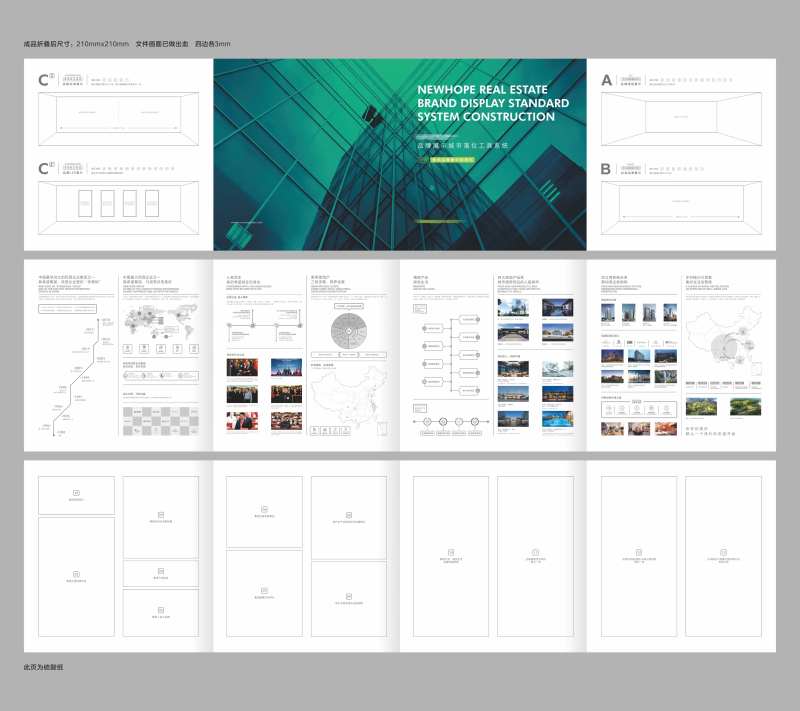800x711 pixels.
Task: Click the paper note text at bottom-left
Action: 43,667
